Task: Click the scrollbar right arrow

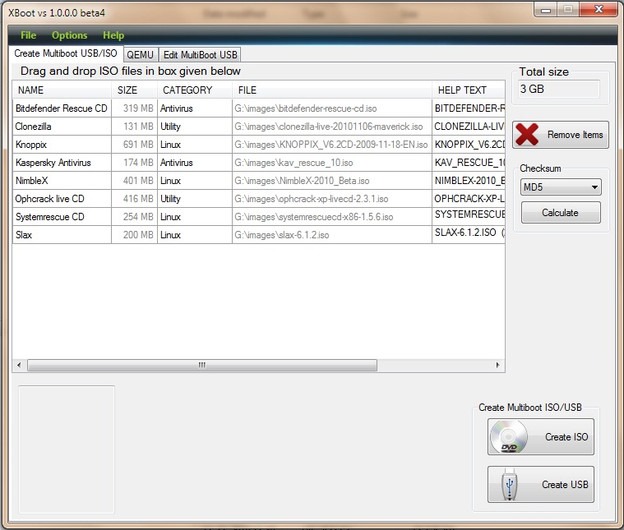Action: [x=497, y=365]
